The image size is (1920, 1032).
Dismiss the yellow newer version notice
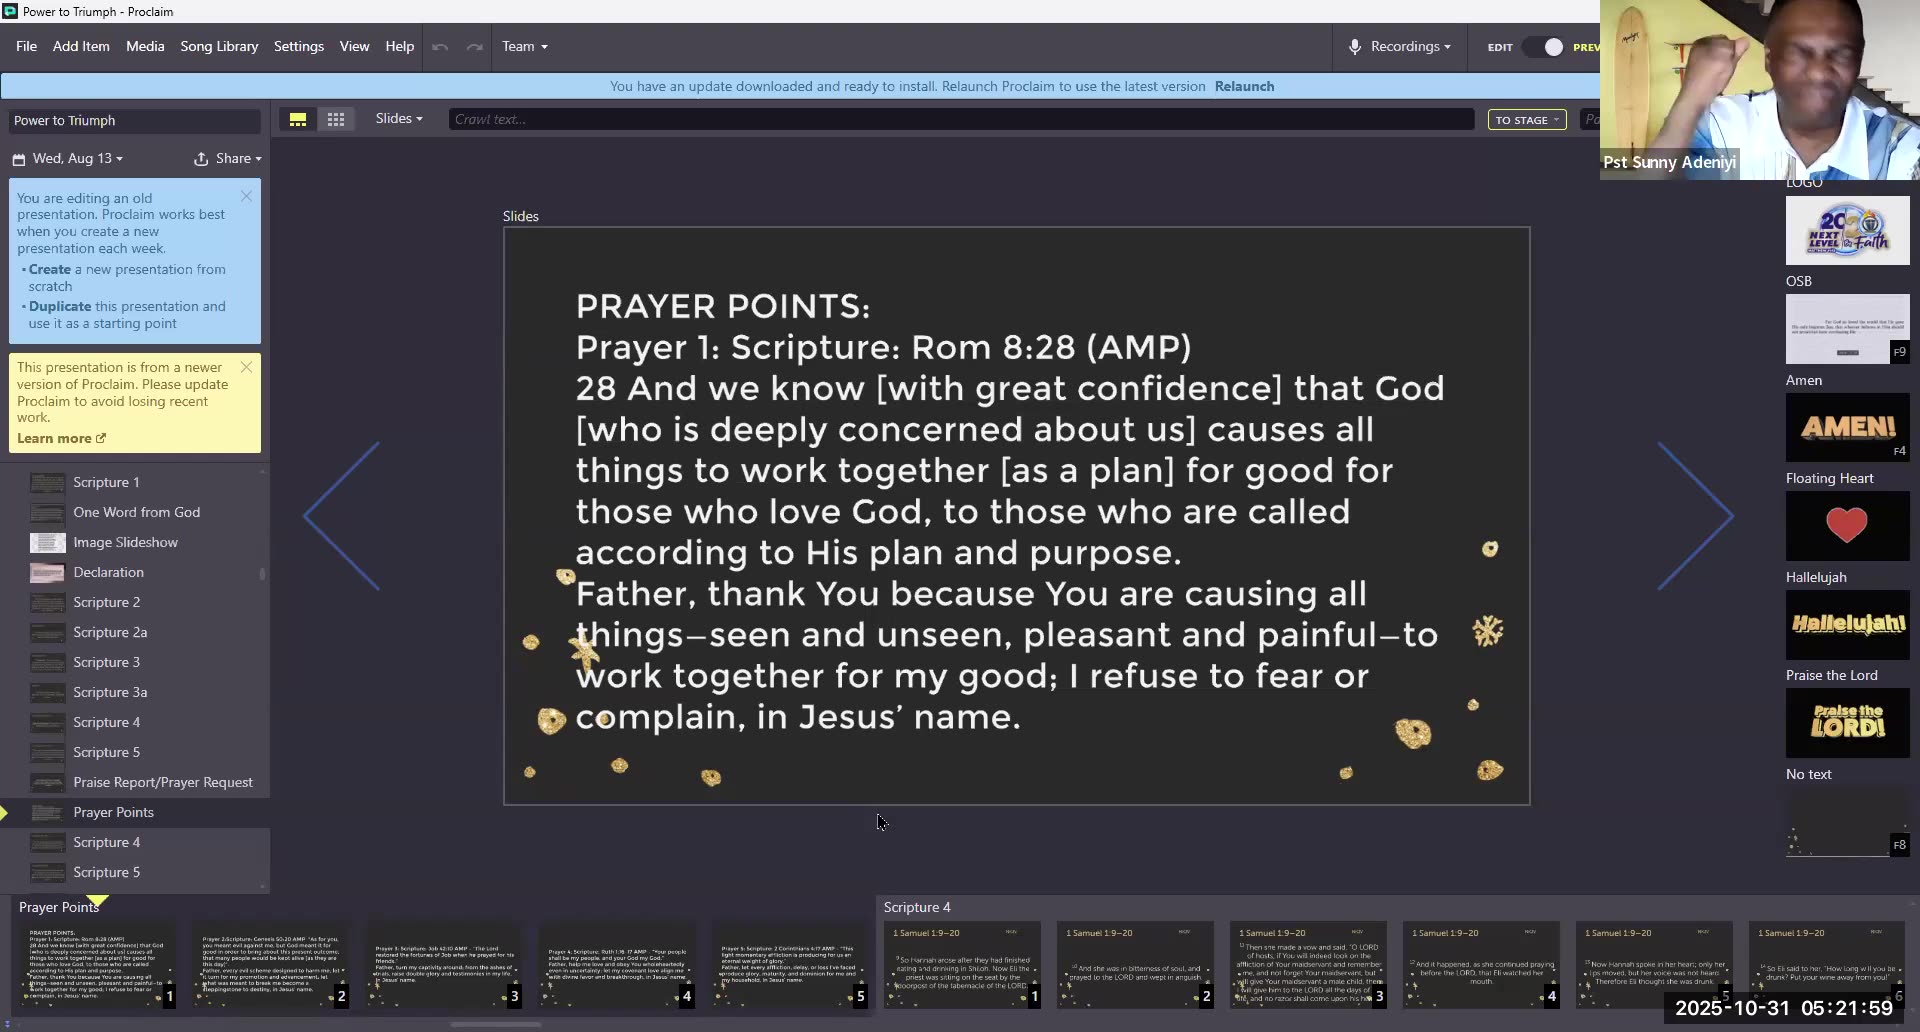coord(246,367)
